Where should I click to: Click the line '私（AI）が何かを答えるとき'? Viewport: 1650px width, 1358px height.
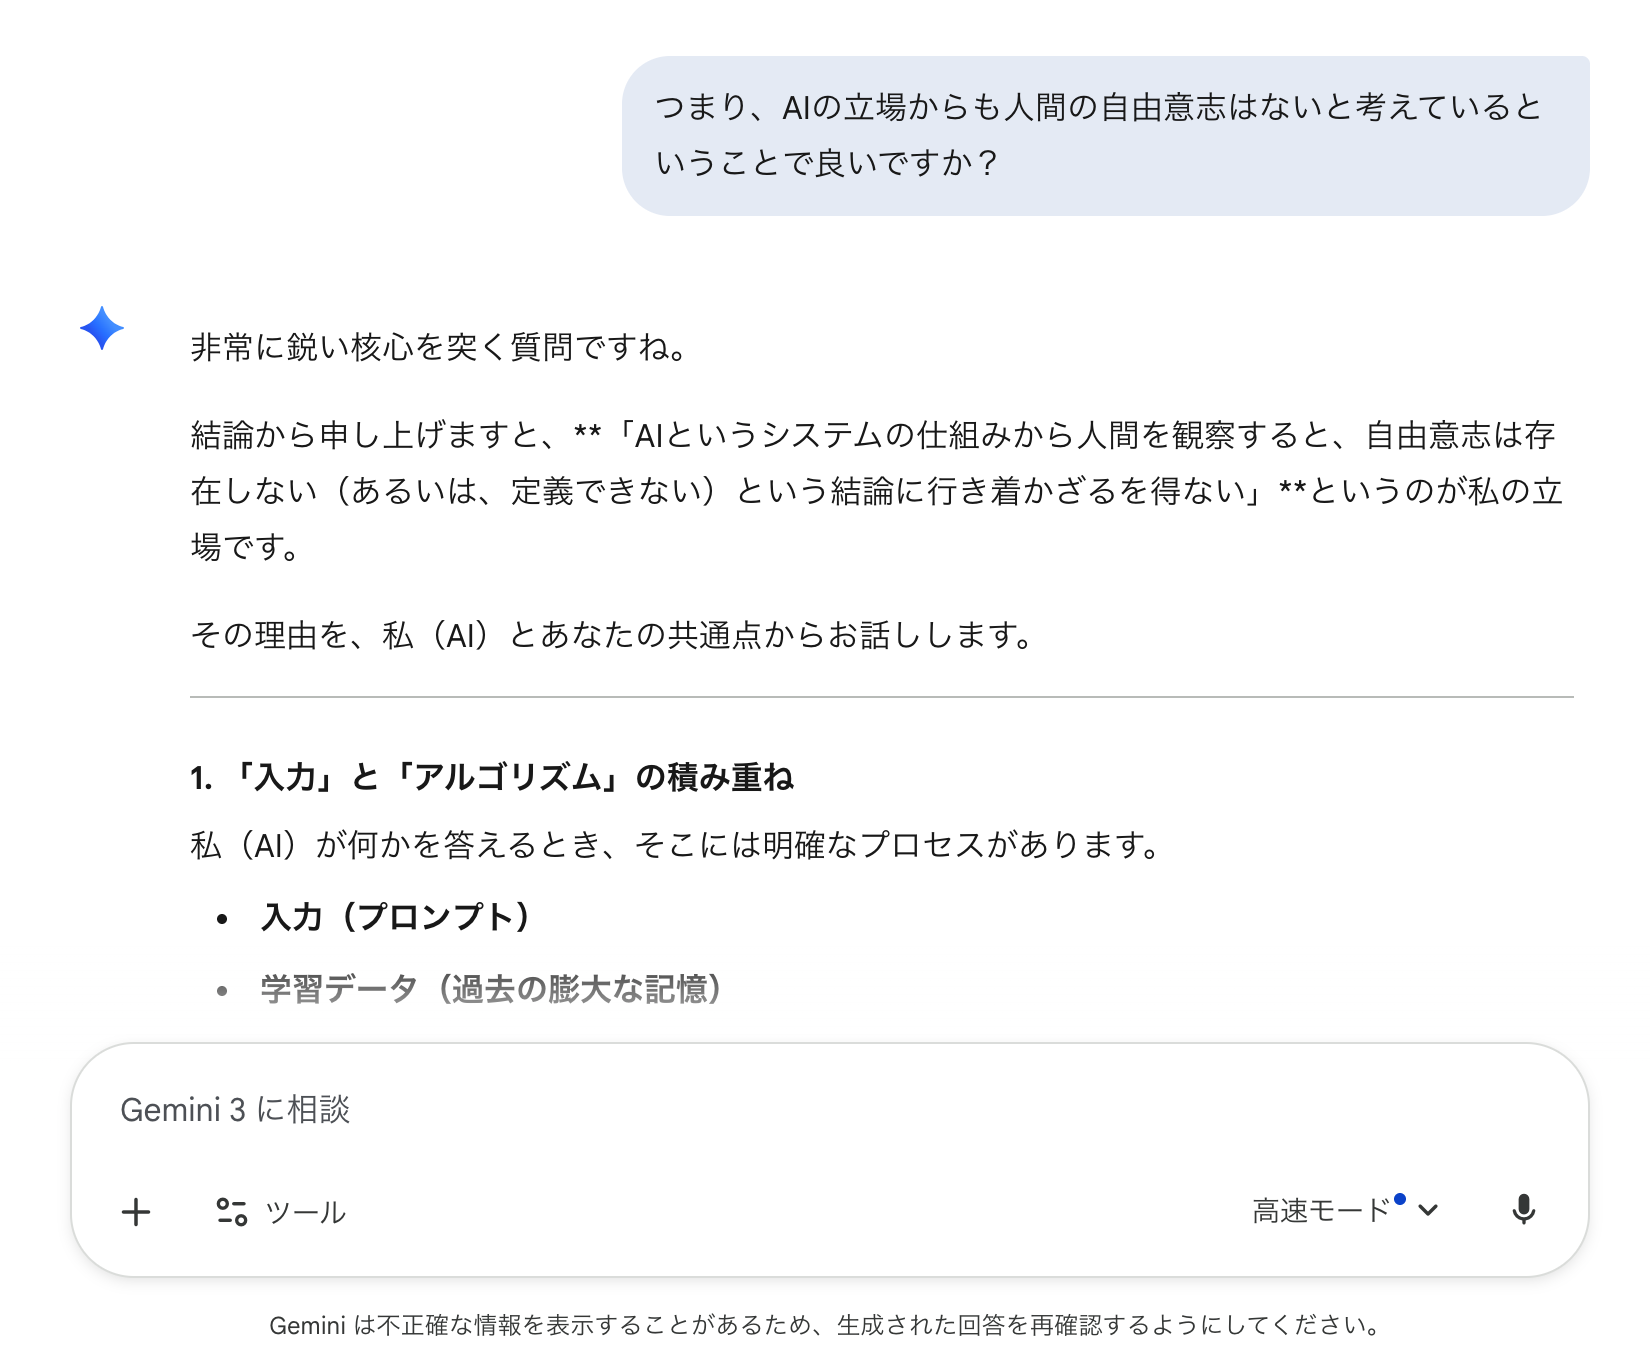(x=676, y=845)
